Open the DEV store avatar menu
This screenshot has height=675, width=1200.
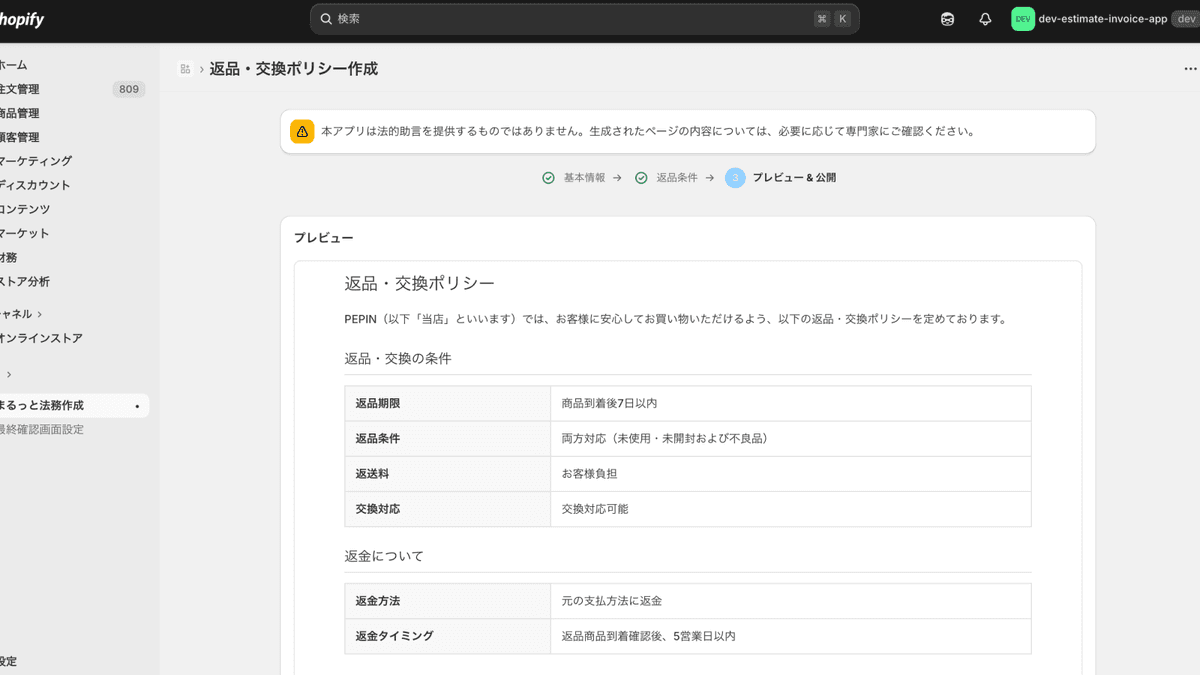(x=1021, y=18)
